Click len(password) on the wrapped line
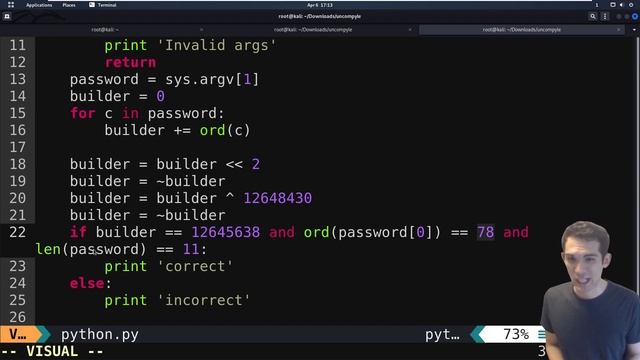The image size is (640, 360). [x=91, y=249]
